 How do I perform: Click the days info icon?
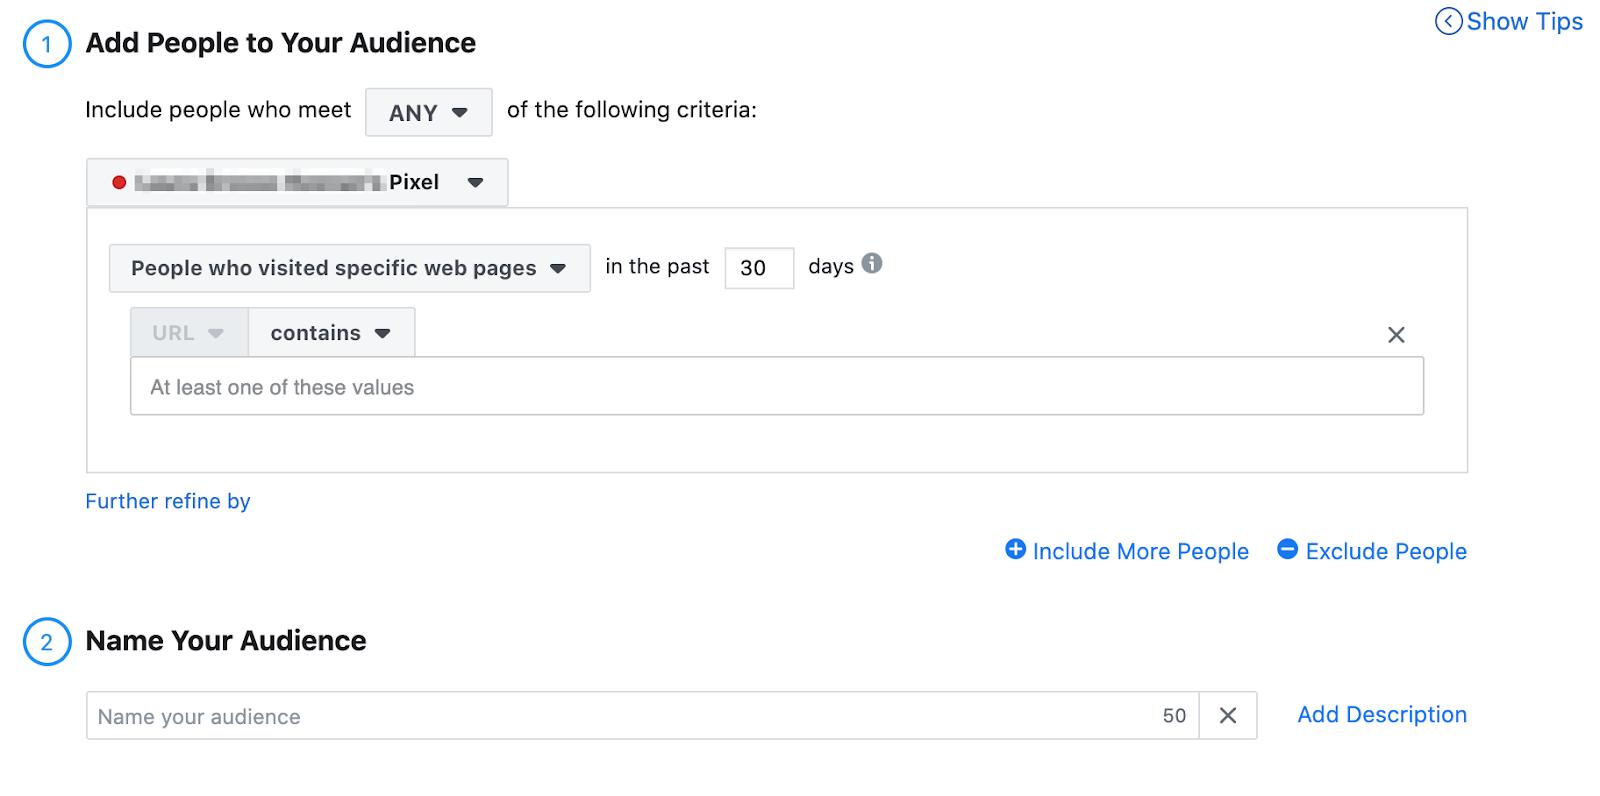tap(872, 264)
